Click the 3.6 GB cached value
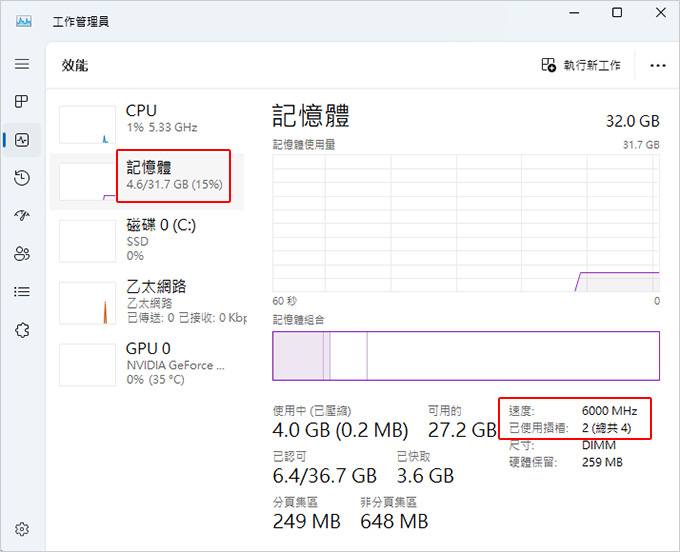Screen dimensions: 680x552 click(x=425, y=476)
